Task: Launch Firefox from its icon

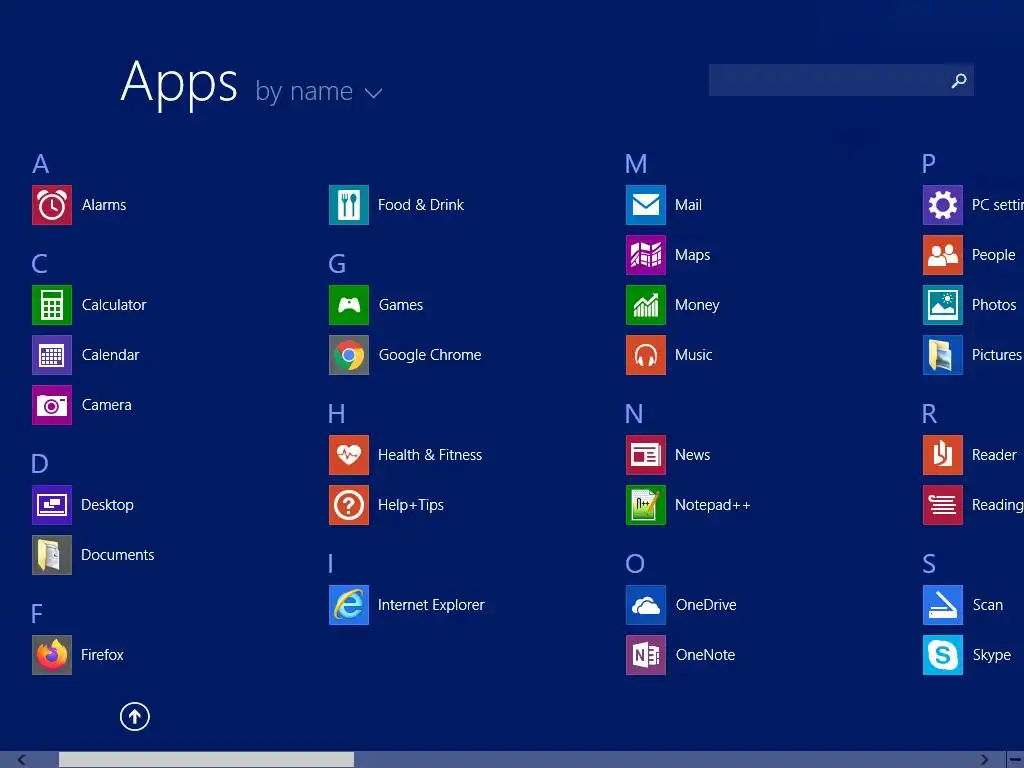Action: click(52, 655)
